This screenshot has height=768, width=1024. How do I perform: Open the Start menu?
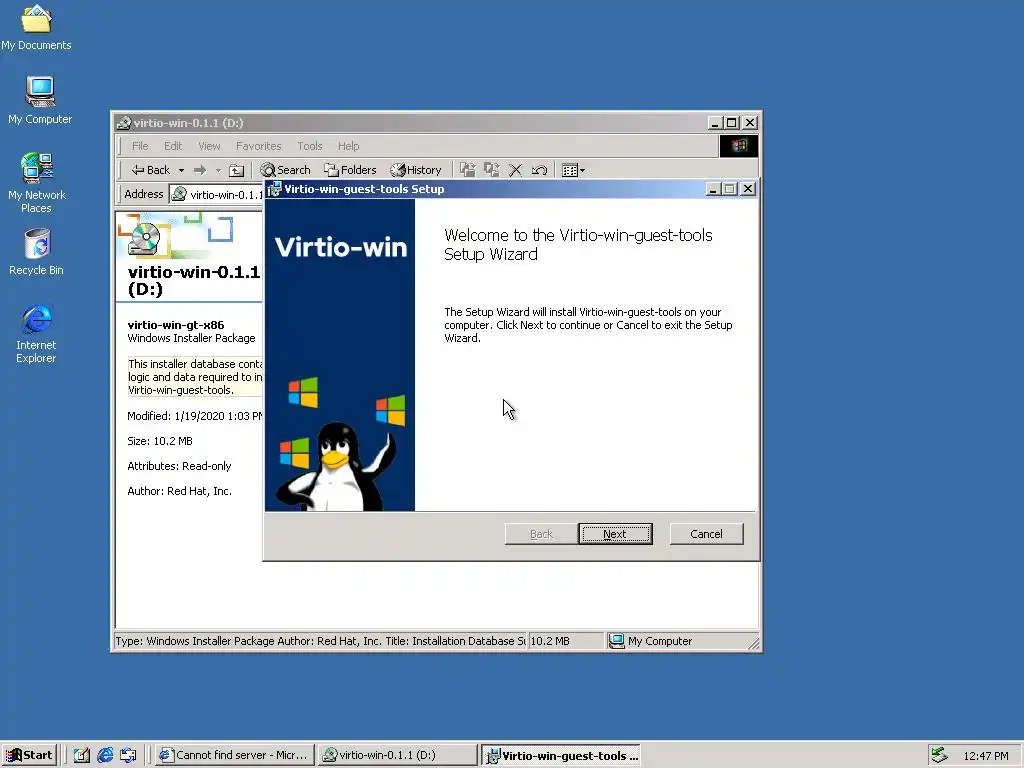pos(29,755)
